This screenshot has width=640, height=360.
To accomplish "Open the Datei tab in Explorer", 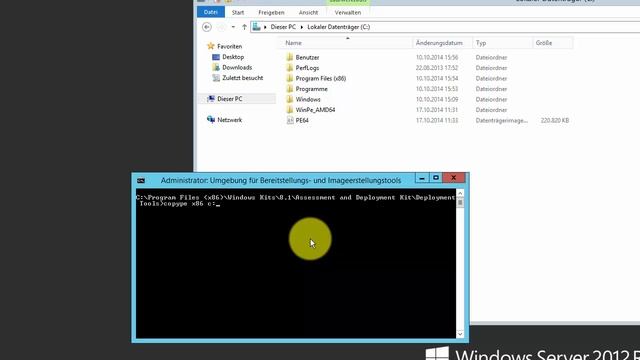I will pyautogui.click(x=211, y=12).
